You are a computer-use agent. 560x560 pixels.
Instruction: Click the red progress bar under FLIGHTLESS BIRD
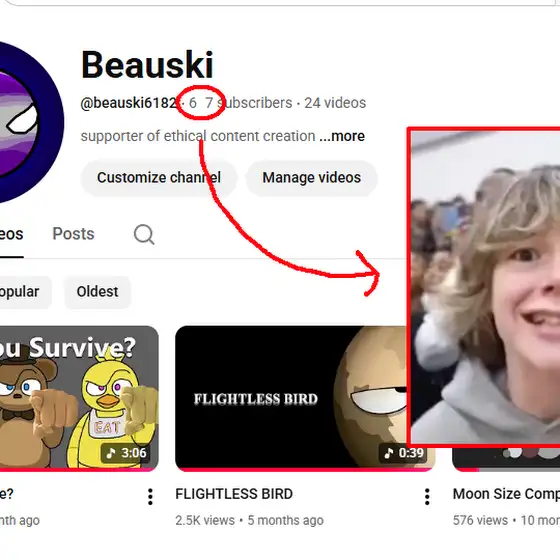coord(291,469)
